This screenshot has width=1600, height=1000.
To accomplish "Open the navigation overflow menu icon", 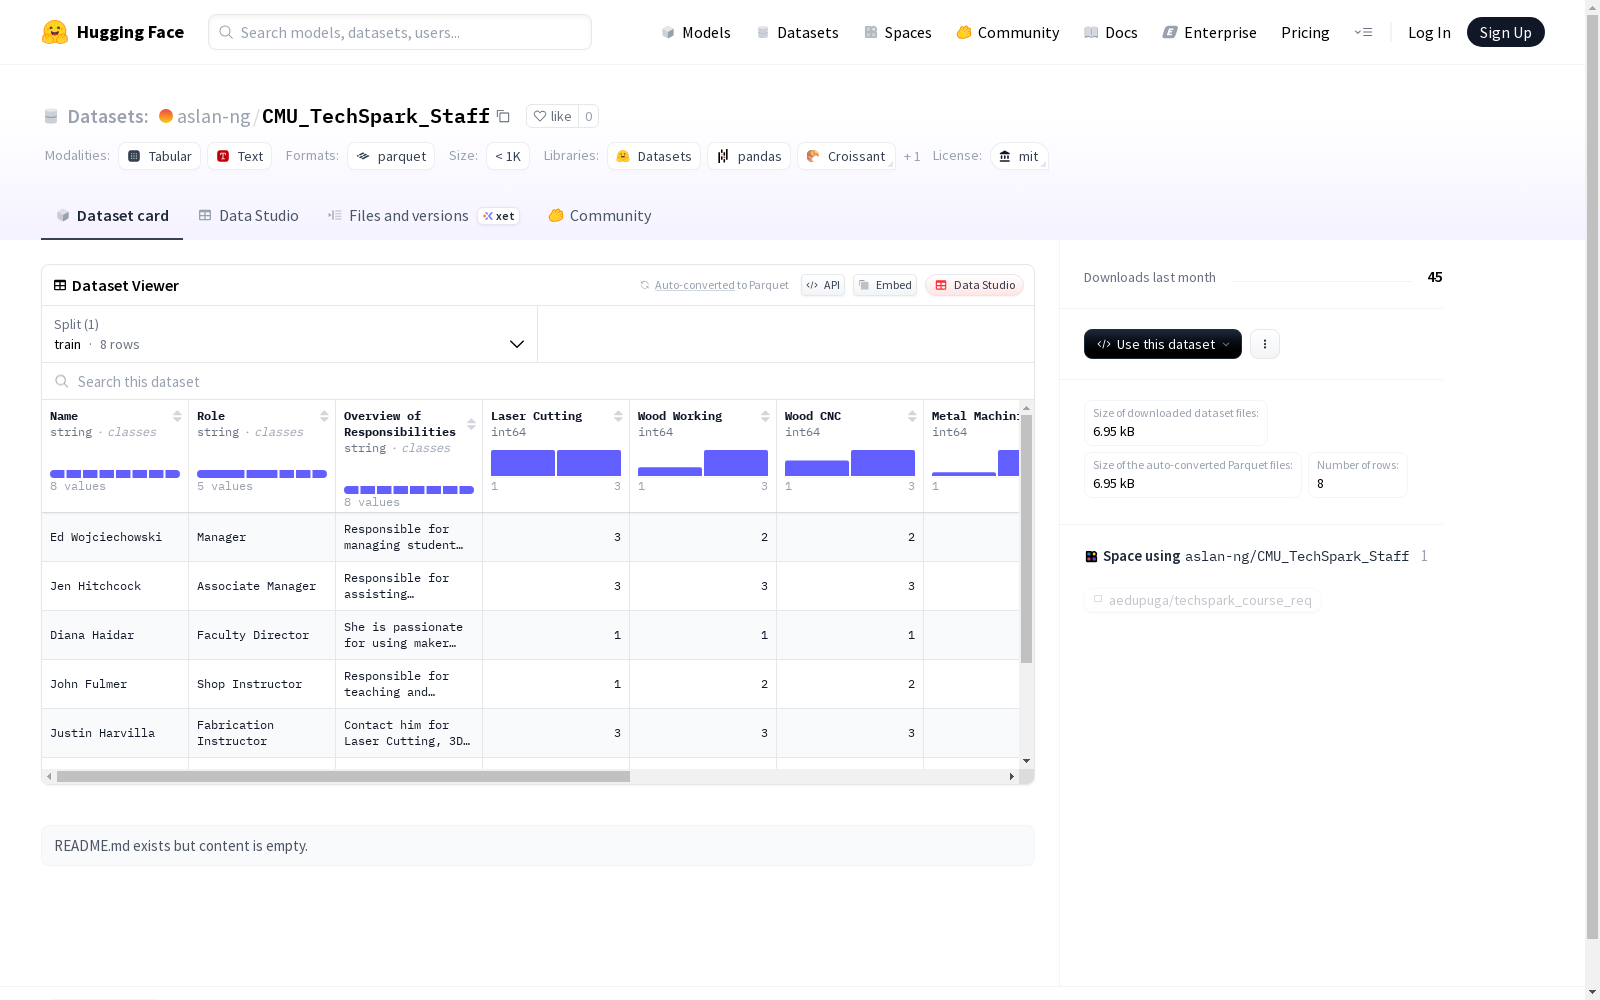I will tap(1363, 32).
